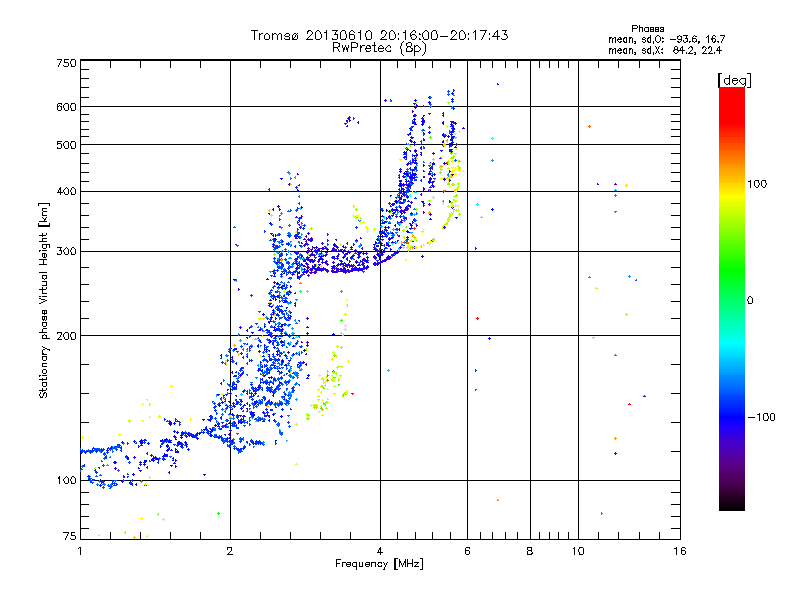
Task: Click the y-axis tick label "75"
Action: pos(70,536)
